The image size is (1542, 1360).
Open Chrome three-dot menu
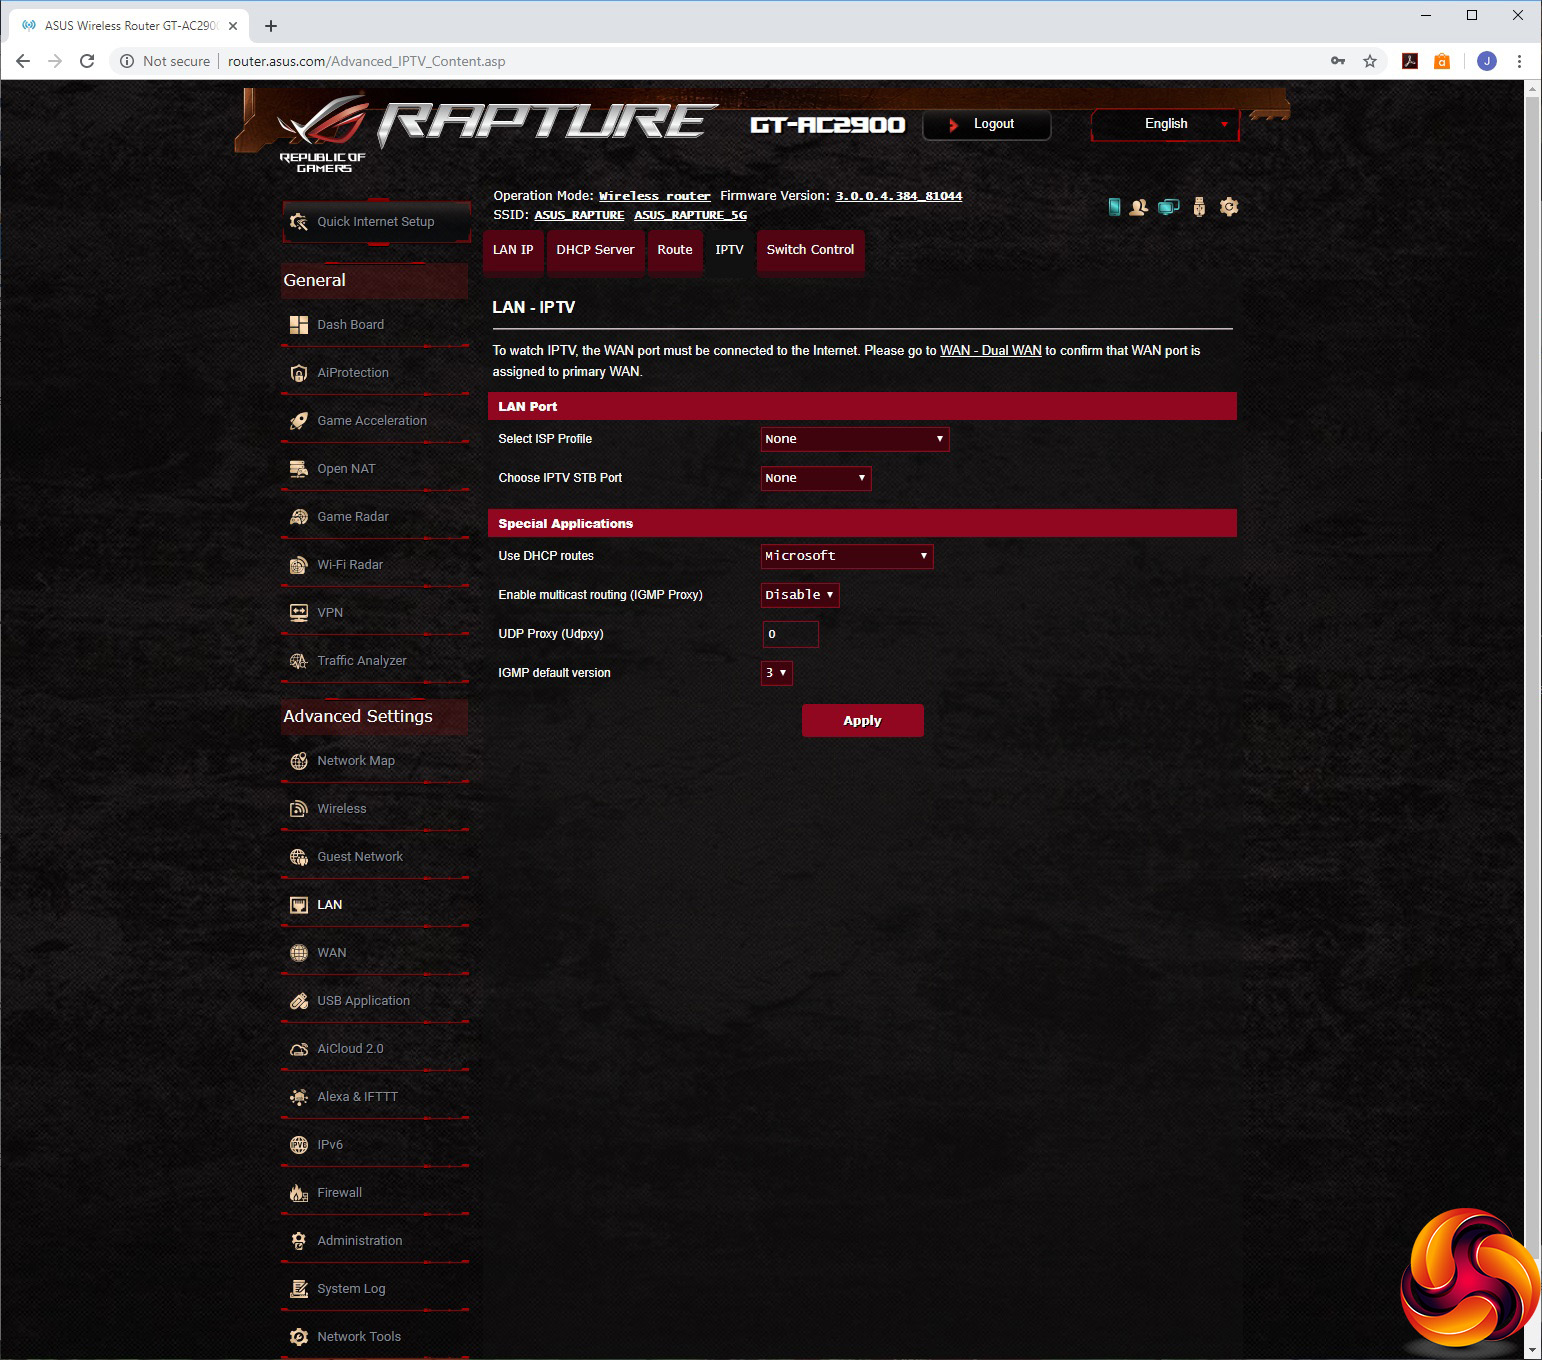[1519, 61]
